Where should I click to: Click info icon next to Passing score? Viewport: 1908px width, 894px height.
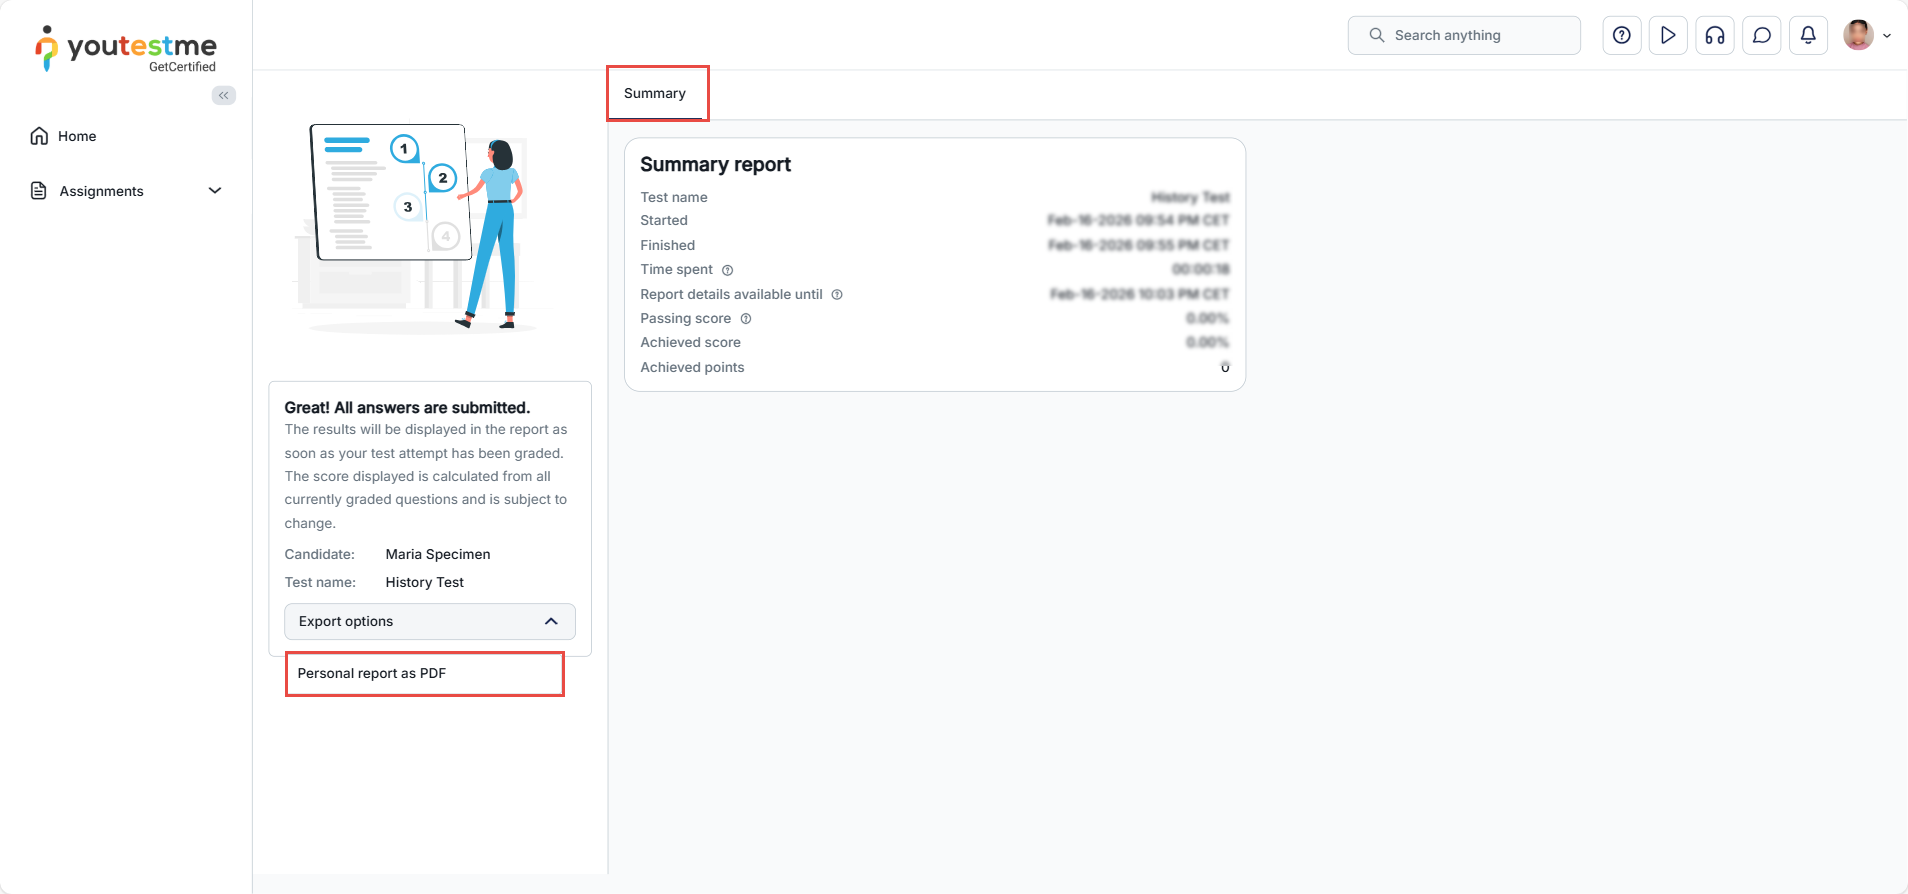click(746, 319)
